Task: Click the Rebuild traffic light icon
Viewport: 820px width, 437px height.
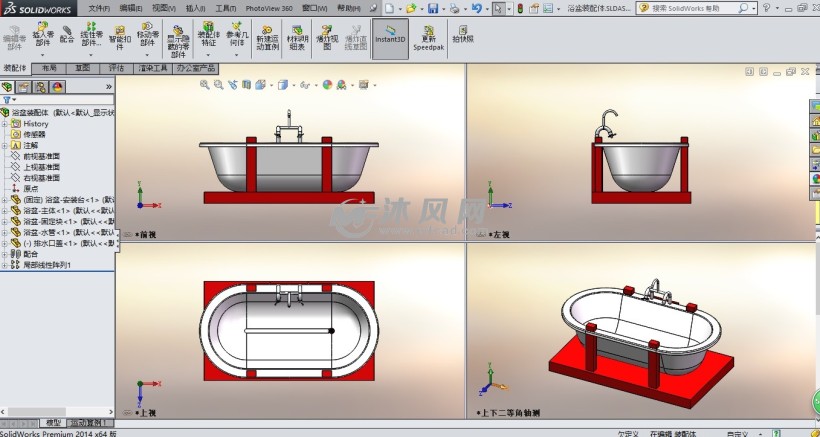Action: click(x=520, y=8)
